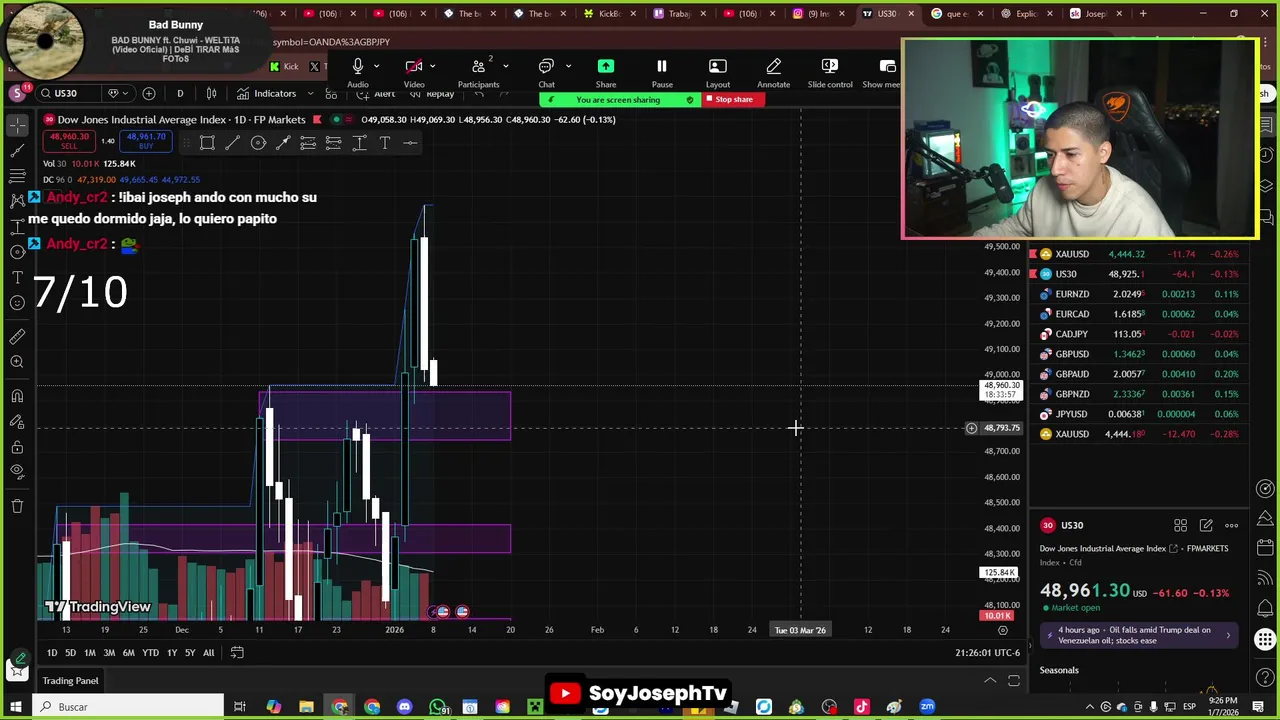The width and height of the screenshot is (1280, 720).
Task: Open the go to date calendar
Action: [237, 653]
